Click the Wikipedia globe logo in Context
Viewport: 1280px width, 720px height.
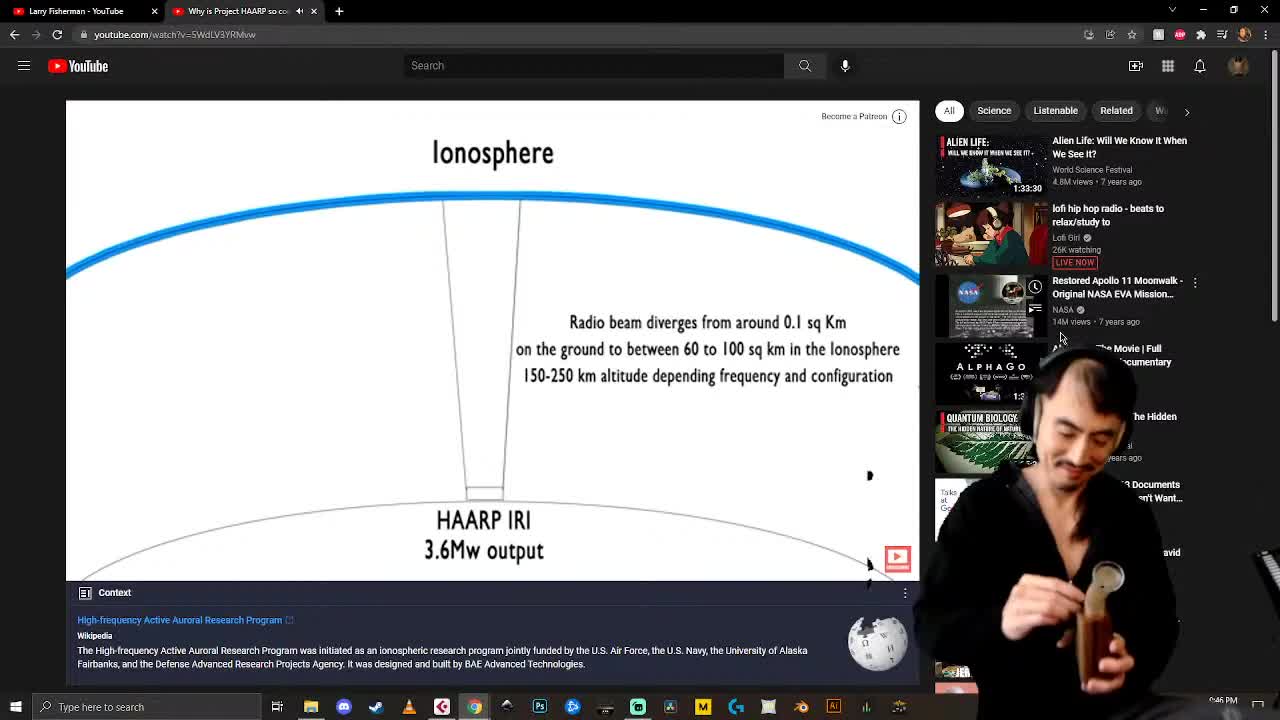[878, 642]
